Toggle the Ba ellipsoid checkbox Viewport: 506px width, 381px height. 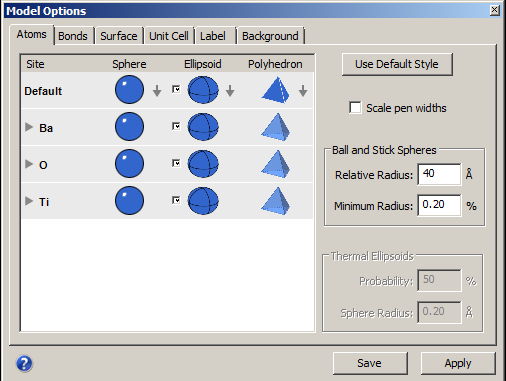pos(176,126)
